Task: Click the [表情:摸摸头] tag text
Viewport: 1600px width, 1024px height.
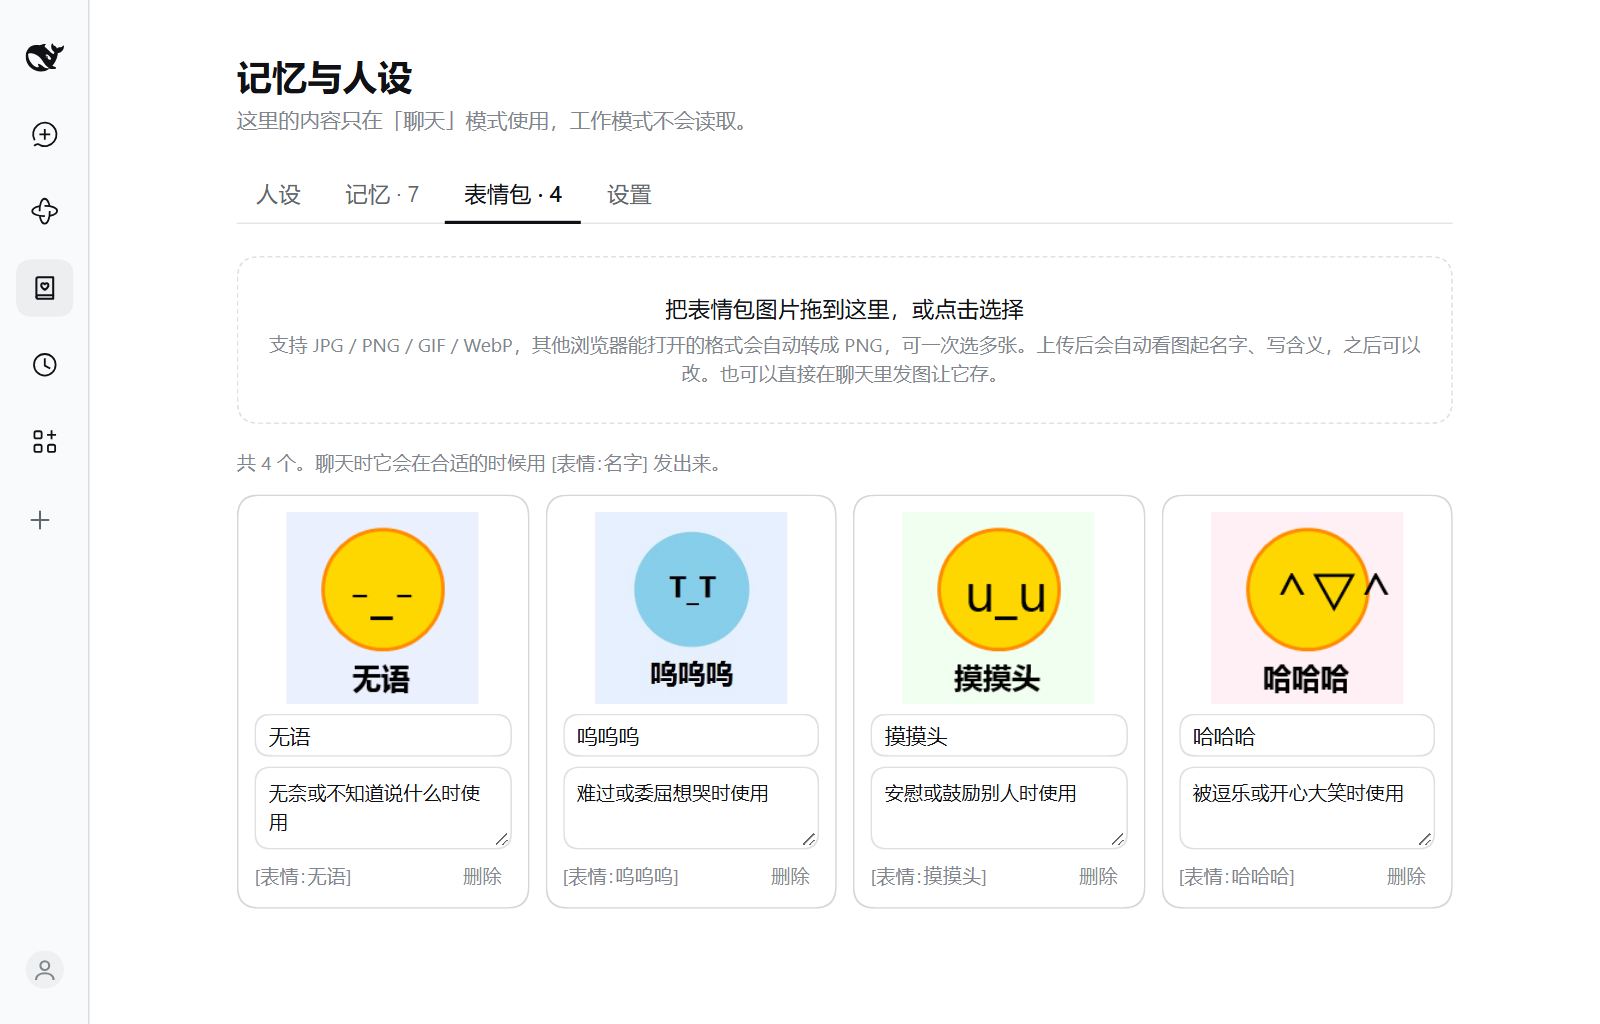Action: [929, 877]
